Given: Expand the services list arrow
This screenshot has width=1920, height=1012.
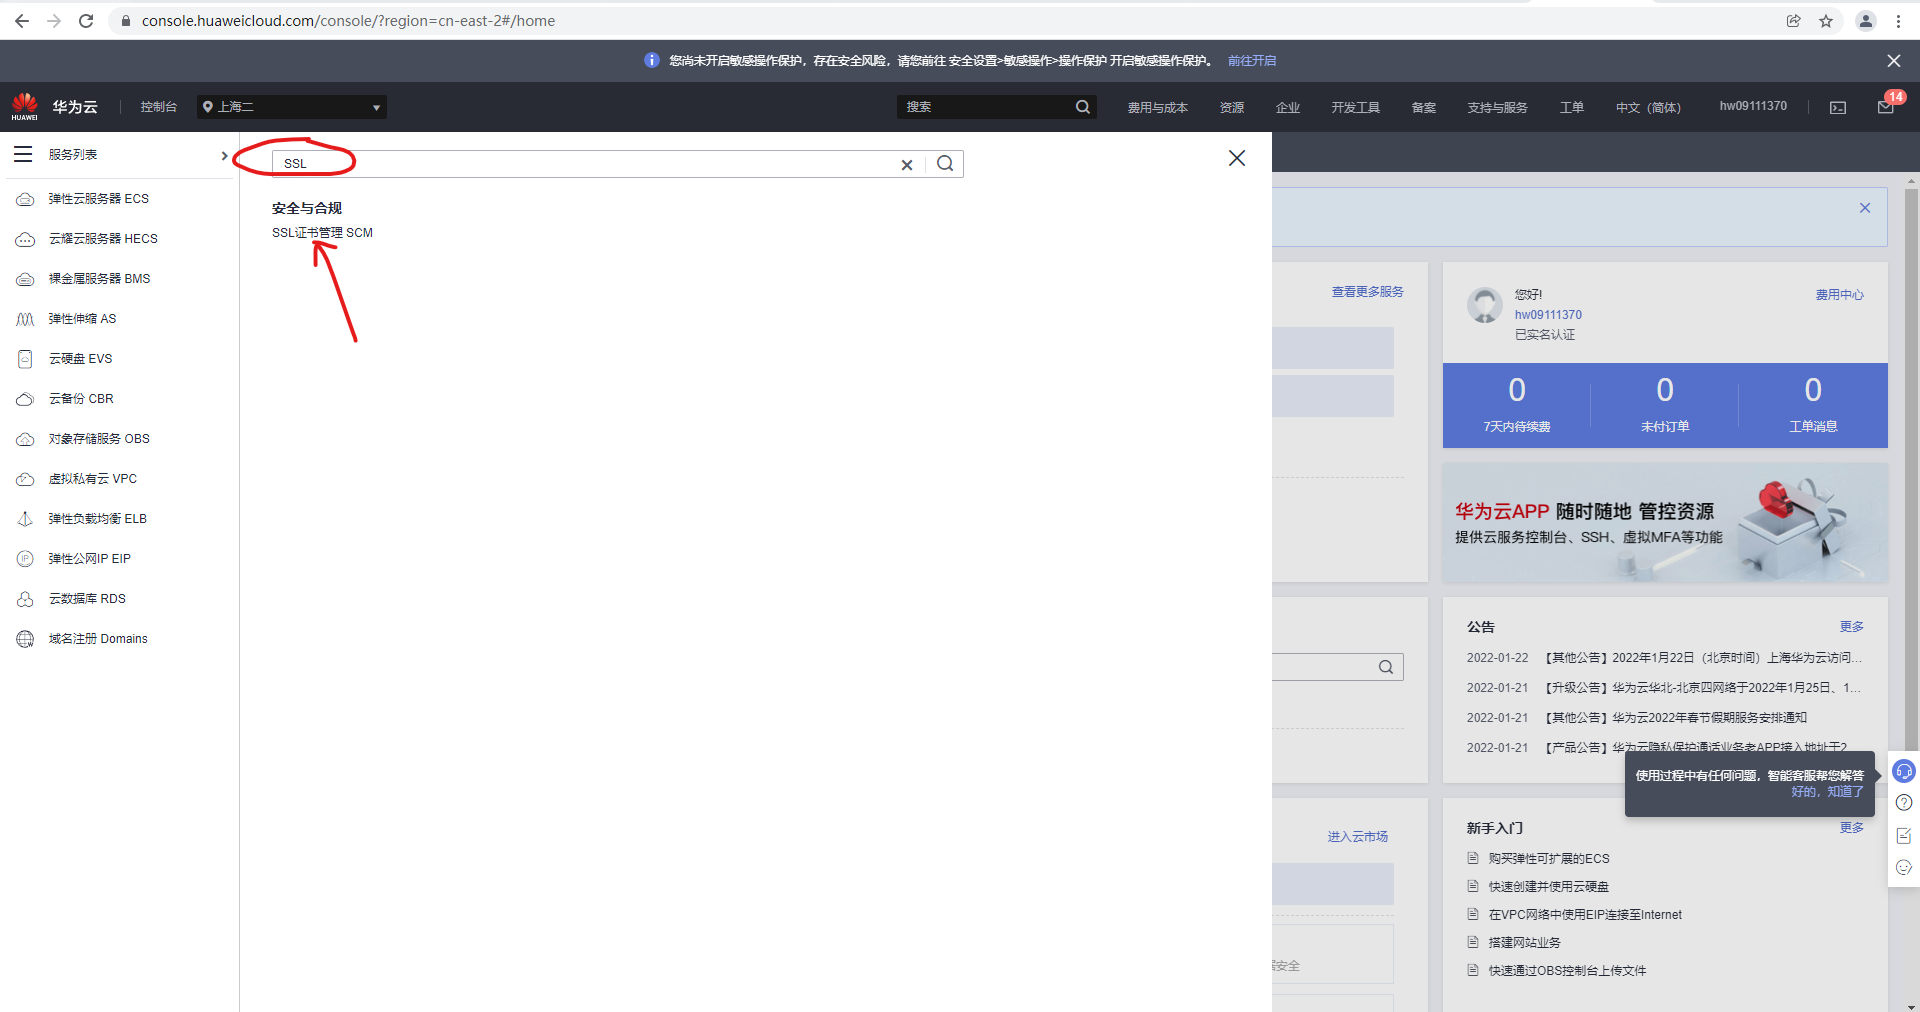Looking at the screenshot, I should [x=224, y=155].
